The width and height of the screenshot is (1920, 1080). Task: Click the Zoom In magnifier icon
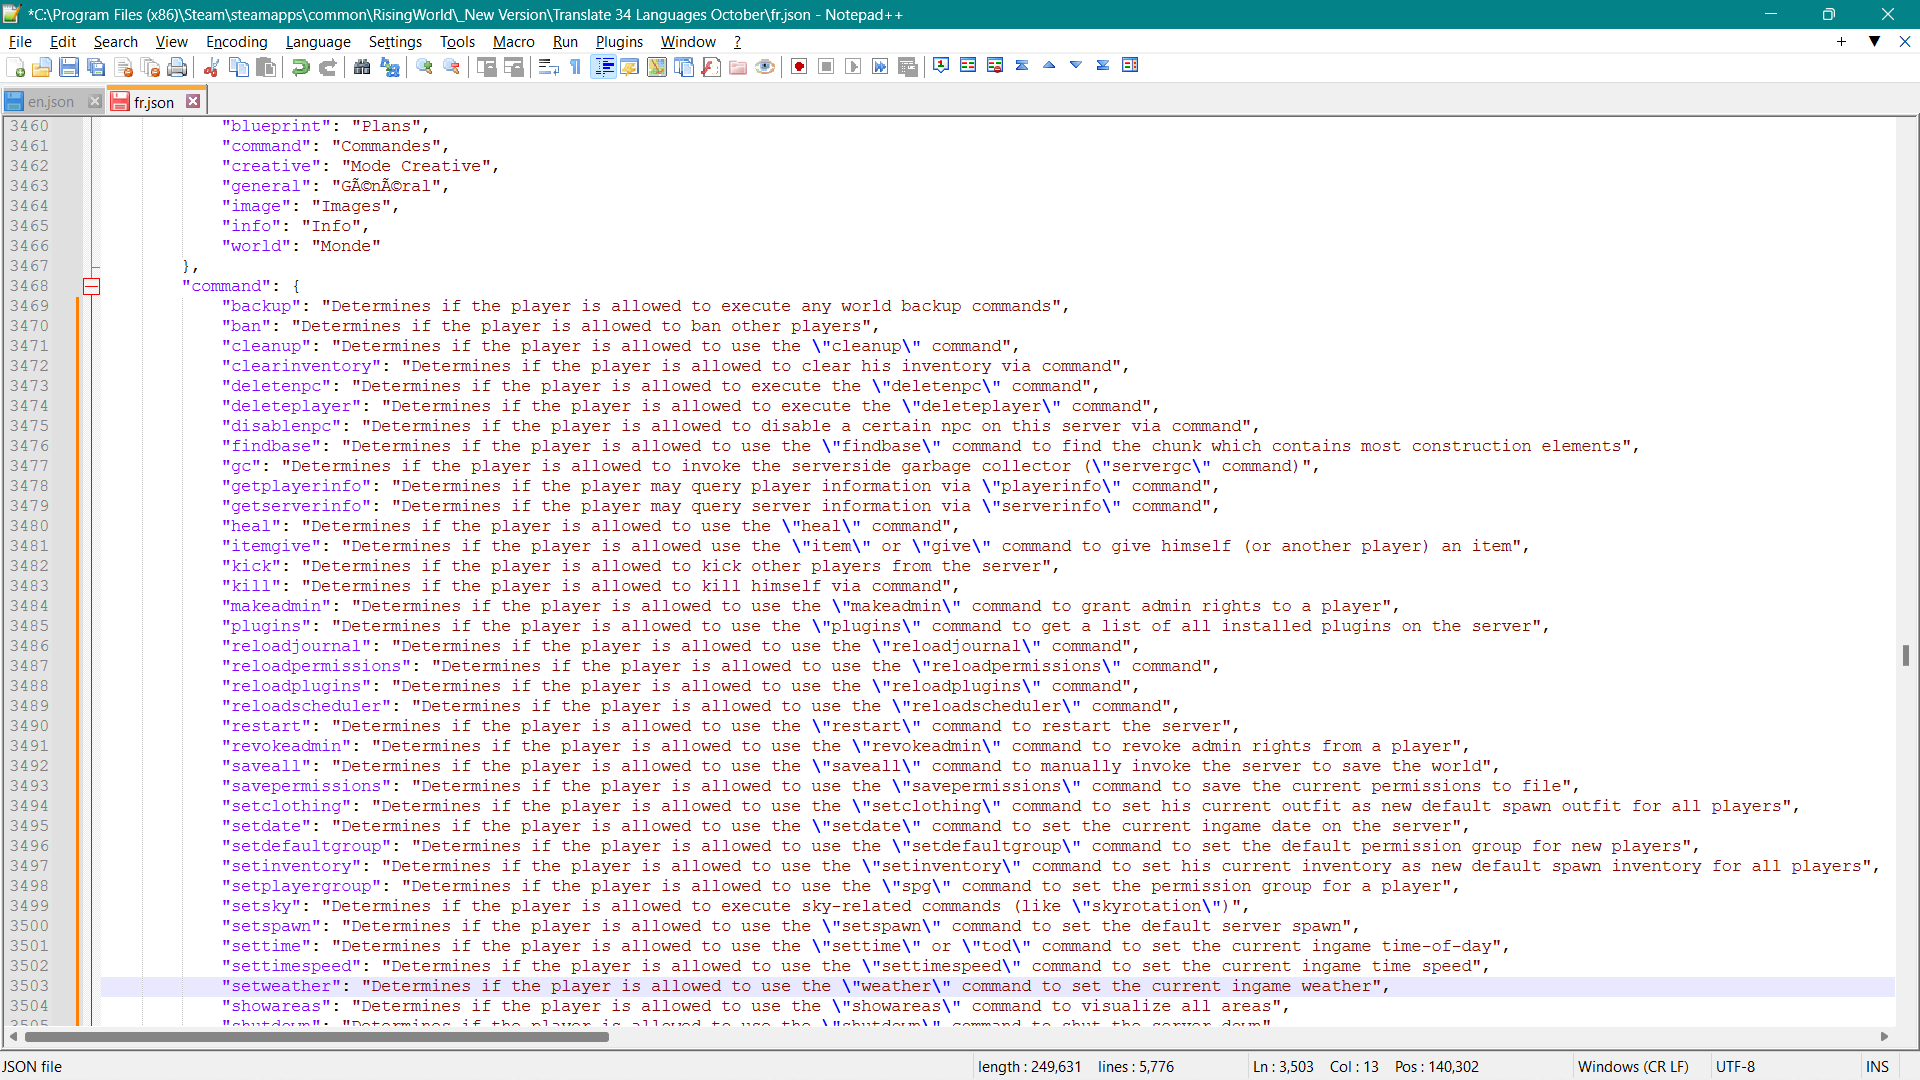[x=425, y=67]
